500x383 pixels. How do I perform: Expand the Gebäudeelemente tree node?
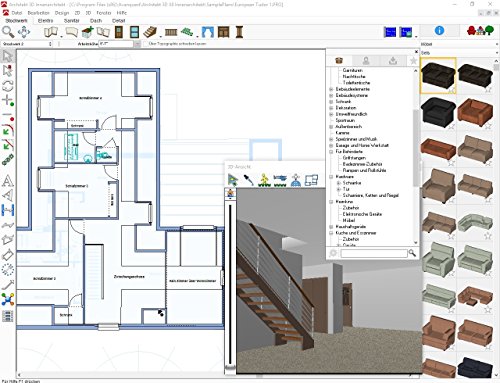pyautogui.click(x=331, y=89)
